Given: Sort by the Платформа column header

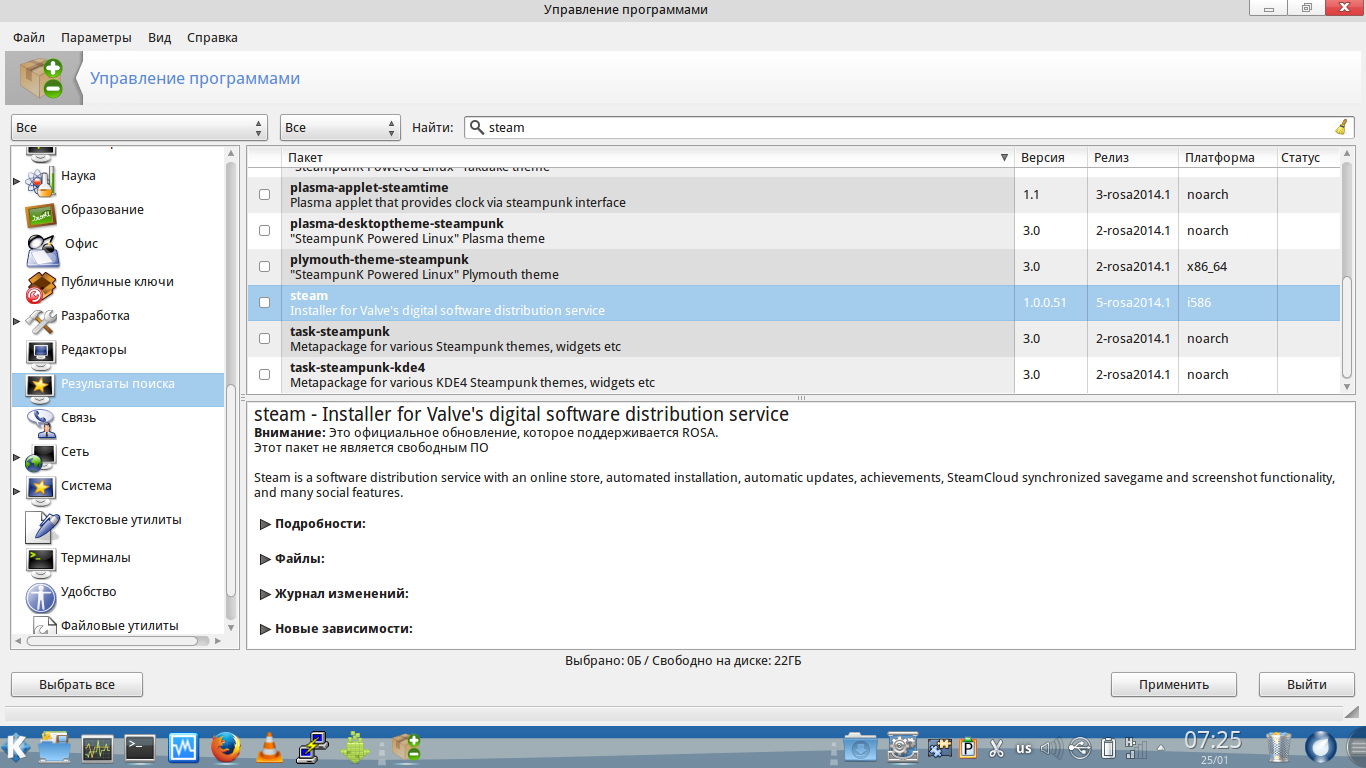Looking at the screenshot, I should [1227, 158].
